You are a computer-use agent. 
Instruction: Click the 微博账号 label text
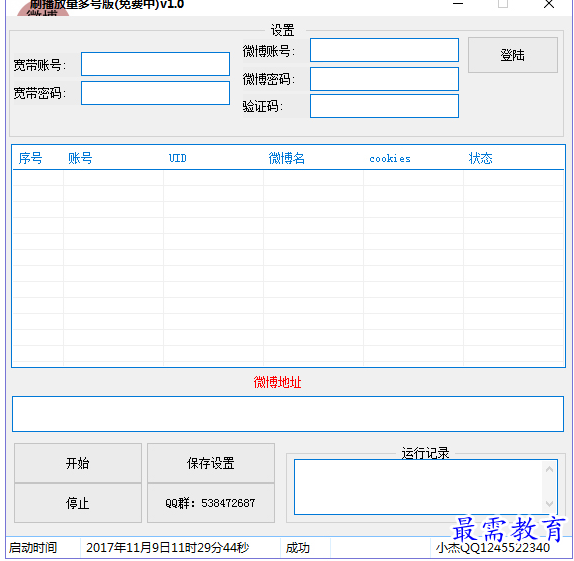coord(269,51)
